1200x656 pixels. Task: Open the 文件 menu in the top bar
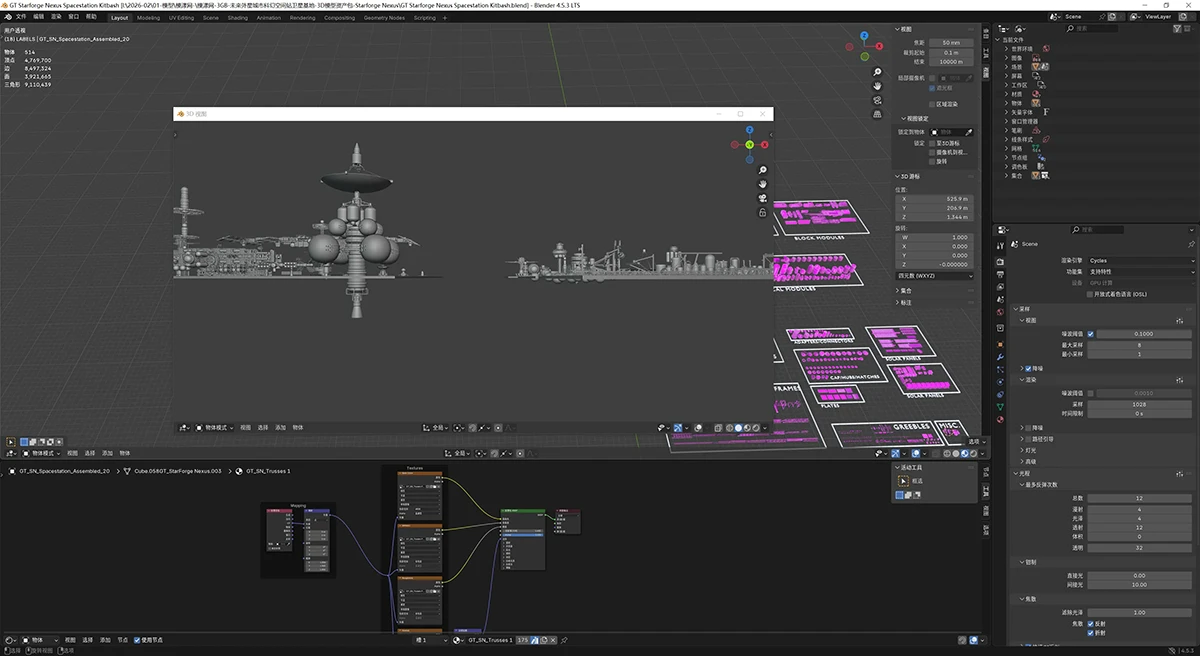tap(21, 17)
